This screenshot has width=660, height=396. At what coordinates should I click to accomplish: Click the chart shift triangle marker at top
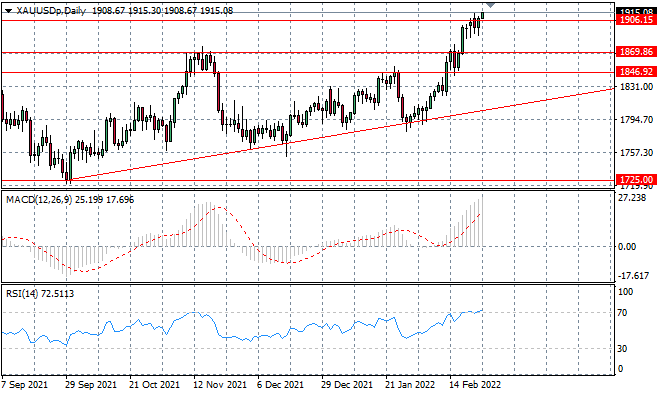[491, 5]
